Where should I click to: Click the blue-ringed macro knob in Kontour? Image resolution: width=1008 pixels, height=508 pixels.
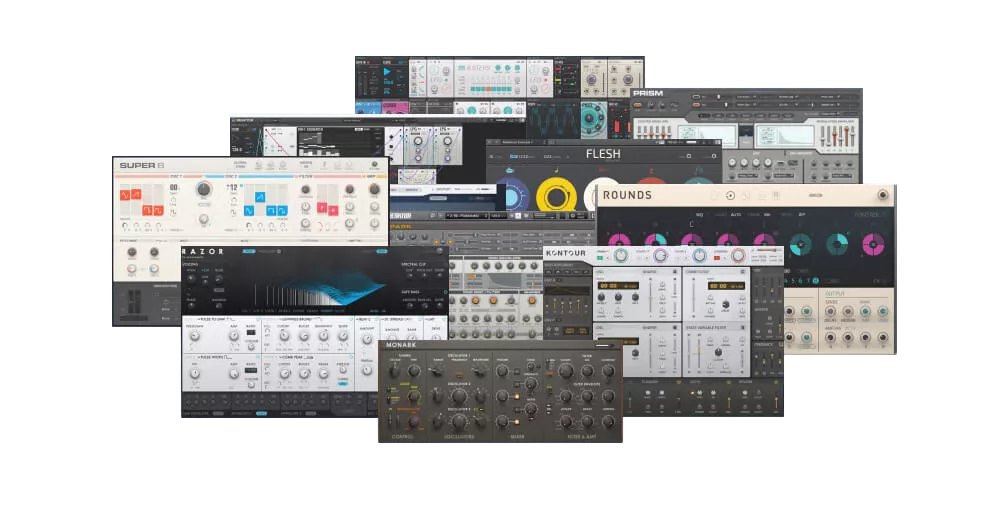coord(699,256)
